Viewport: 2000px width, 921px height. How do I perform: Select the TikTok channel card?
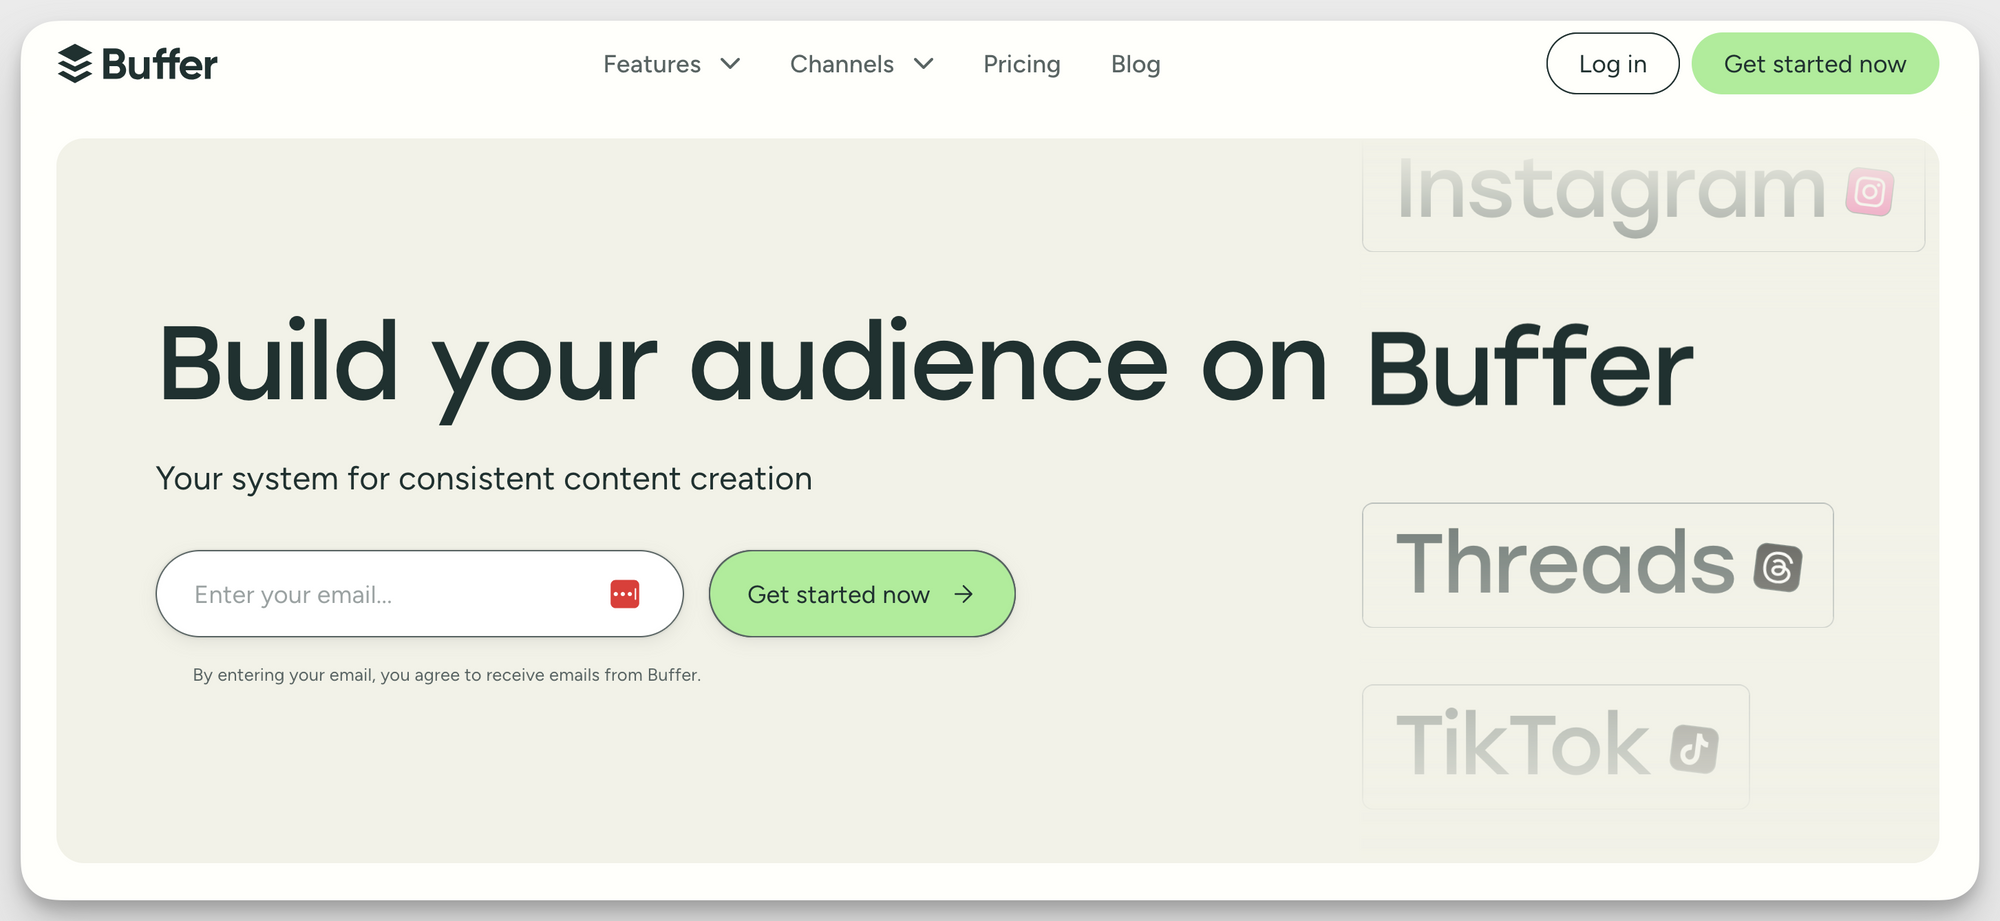(x=1555, y=746)
